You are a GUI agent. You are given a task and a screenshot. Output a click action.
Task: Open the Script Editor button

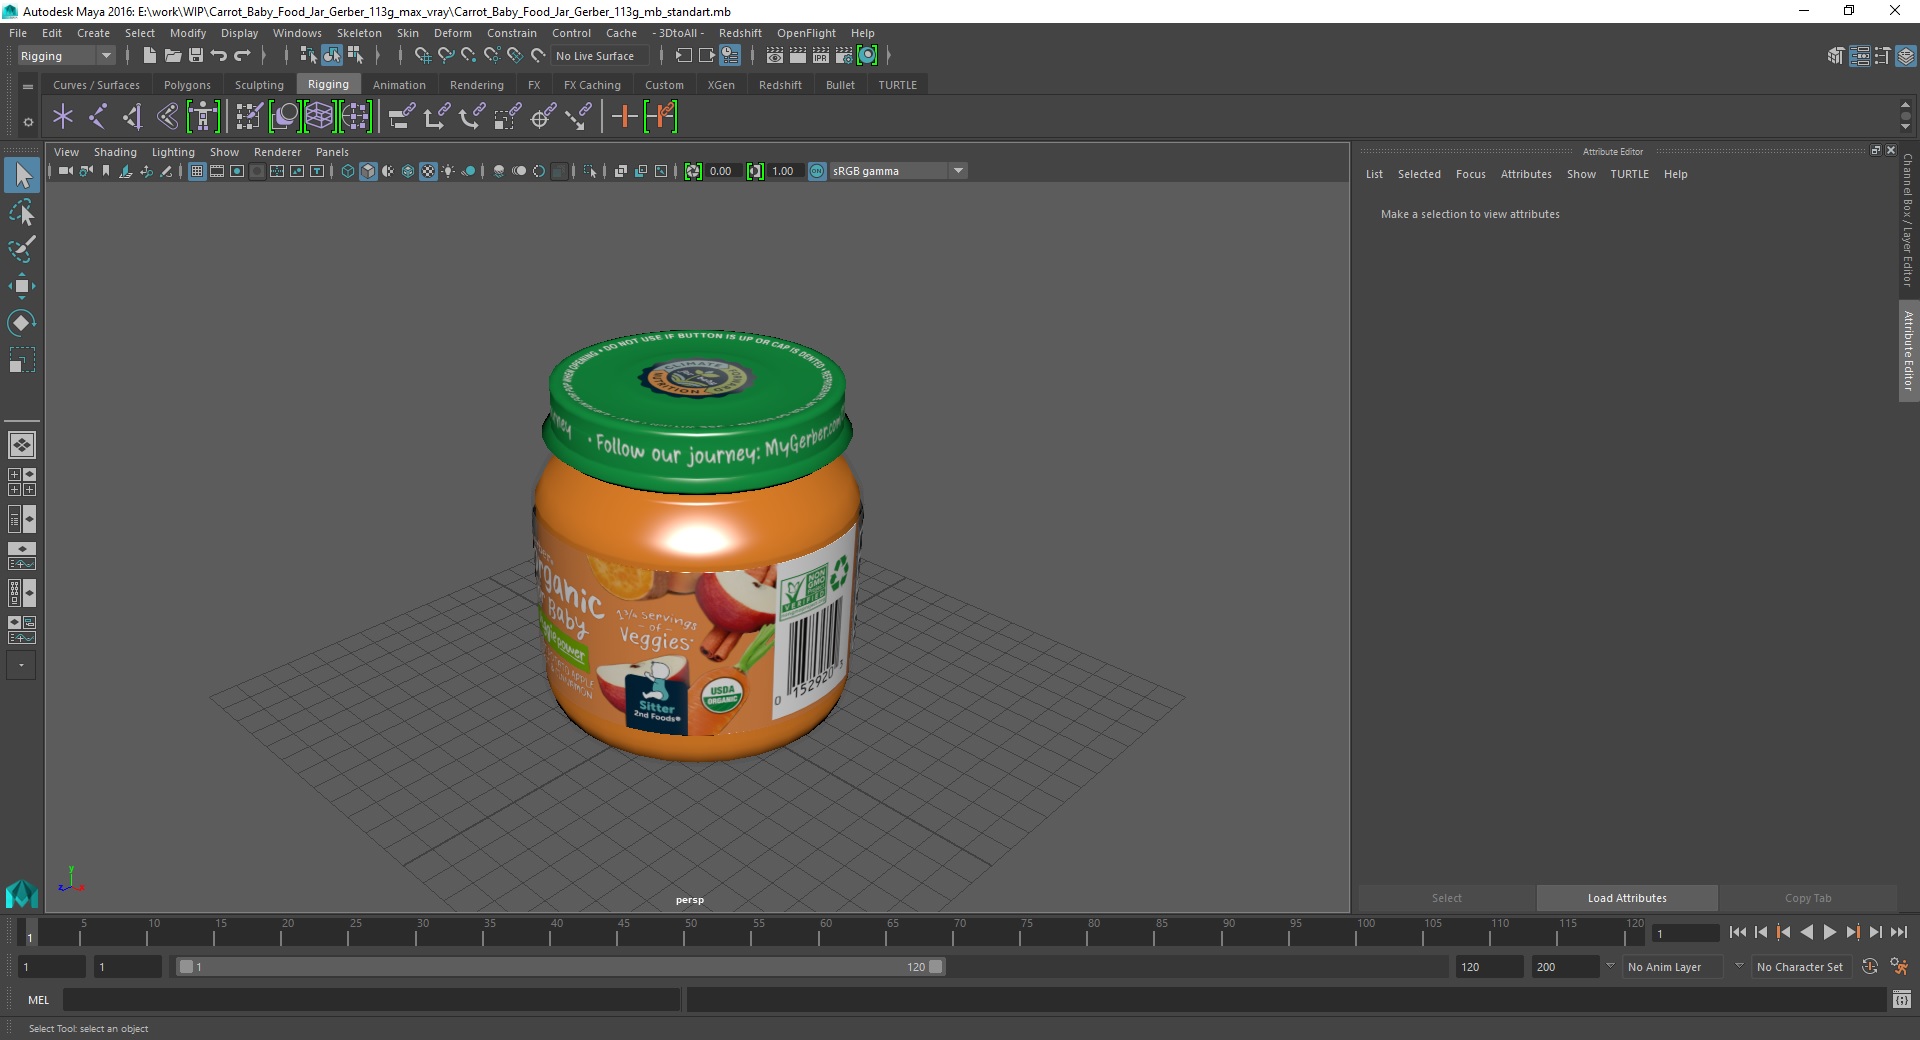pos(1901,1000)
